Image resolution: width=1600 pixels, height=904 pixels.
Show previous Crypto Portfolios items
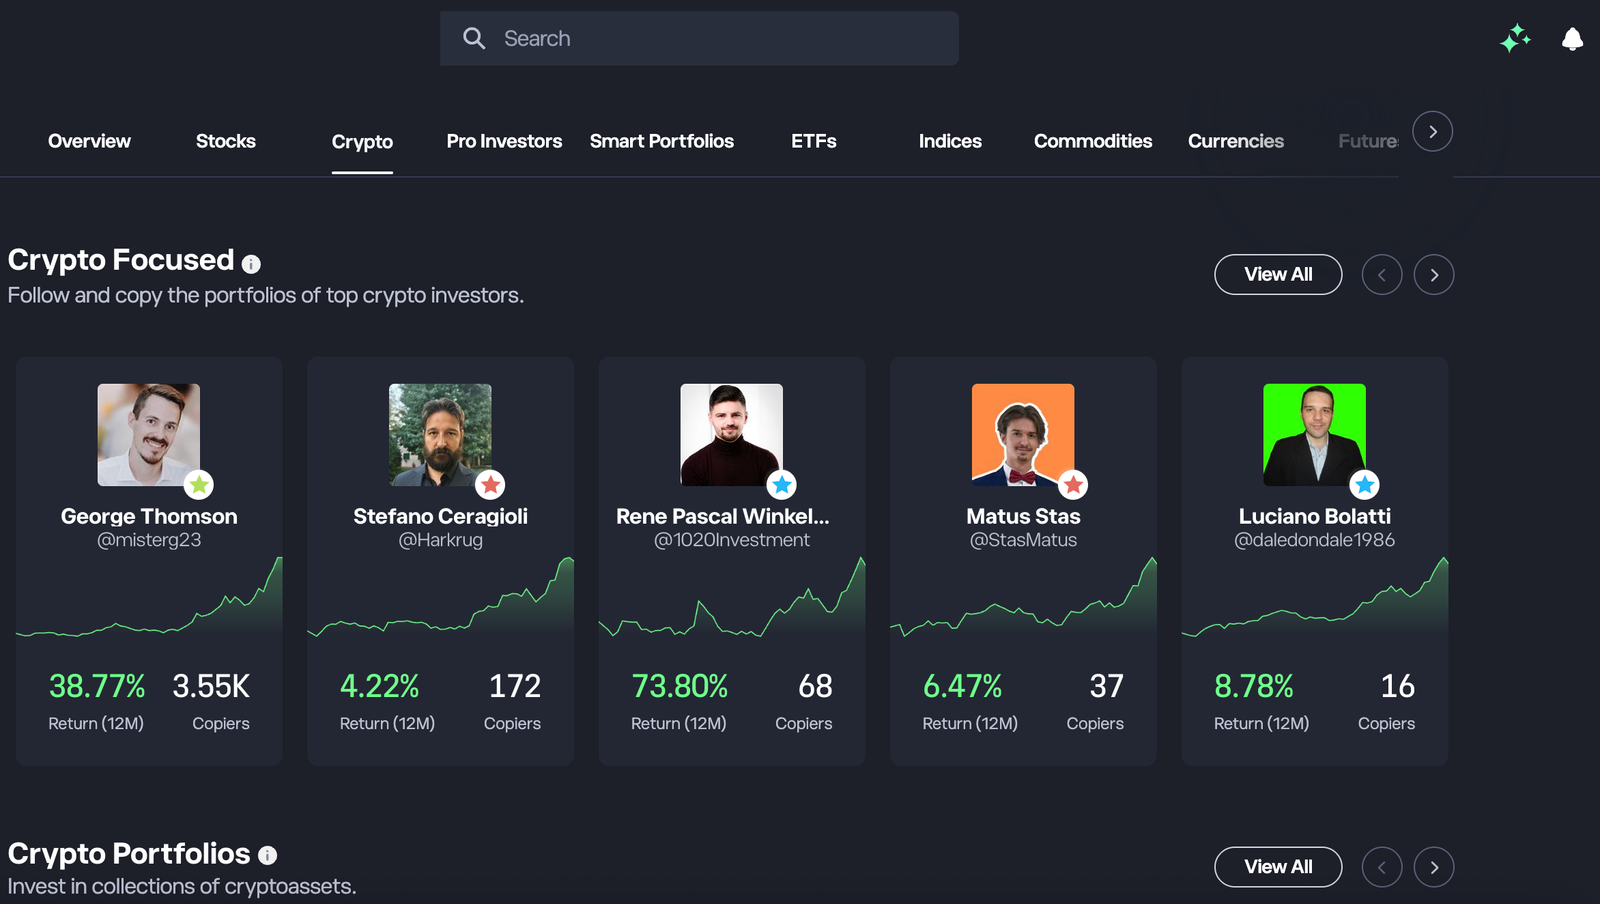[x=1382, y=867]
